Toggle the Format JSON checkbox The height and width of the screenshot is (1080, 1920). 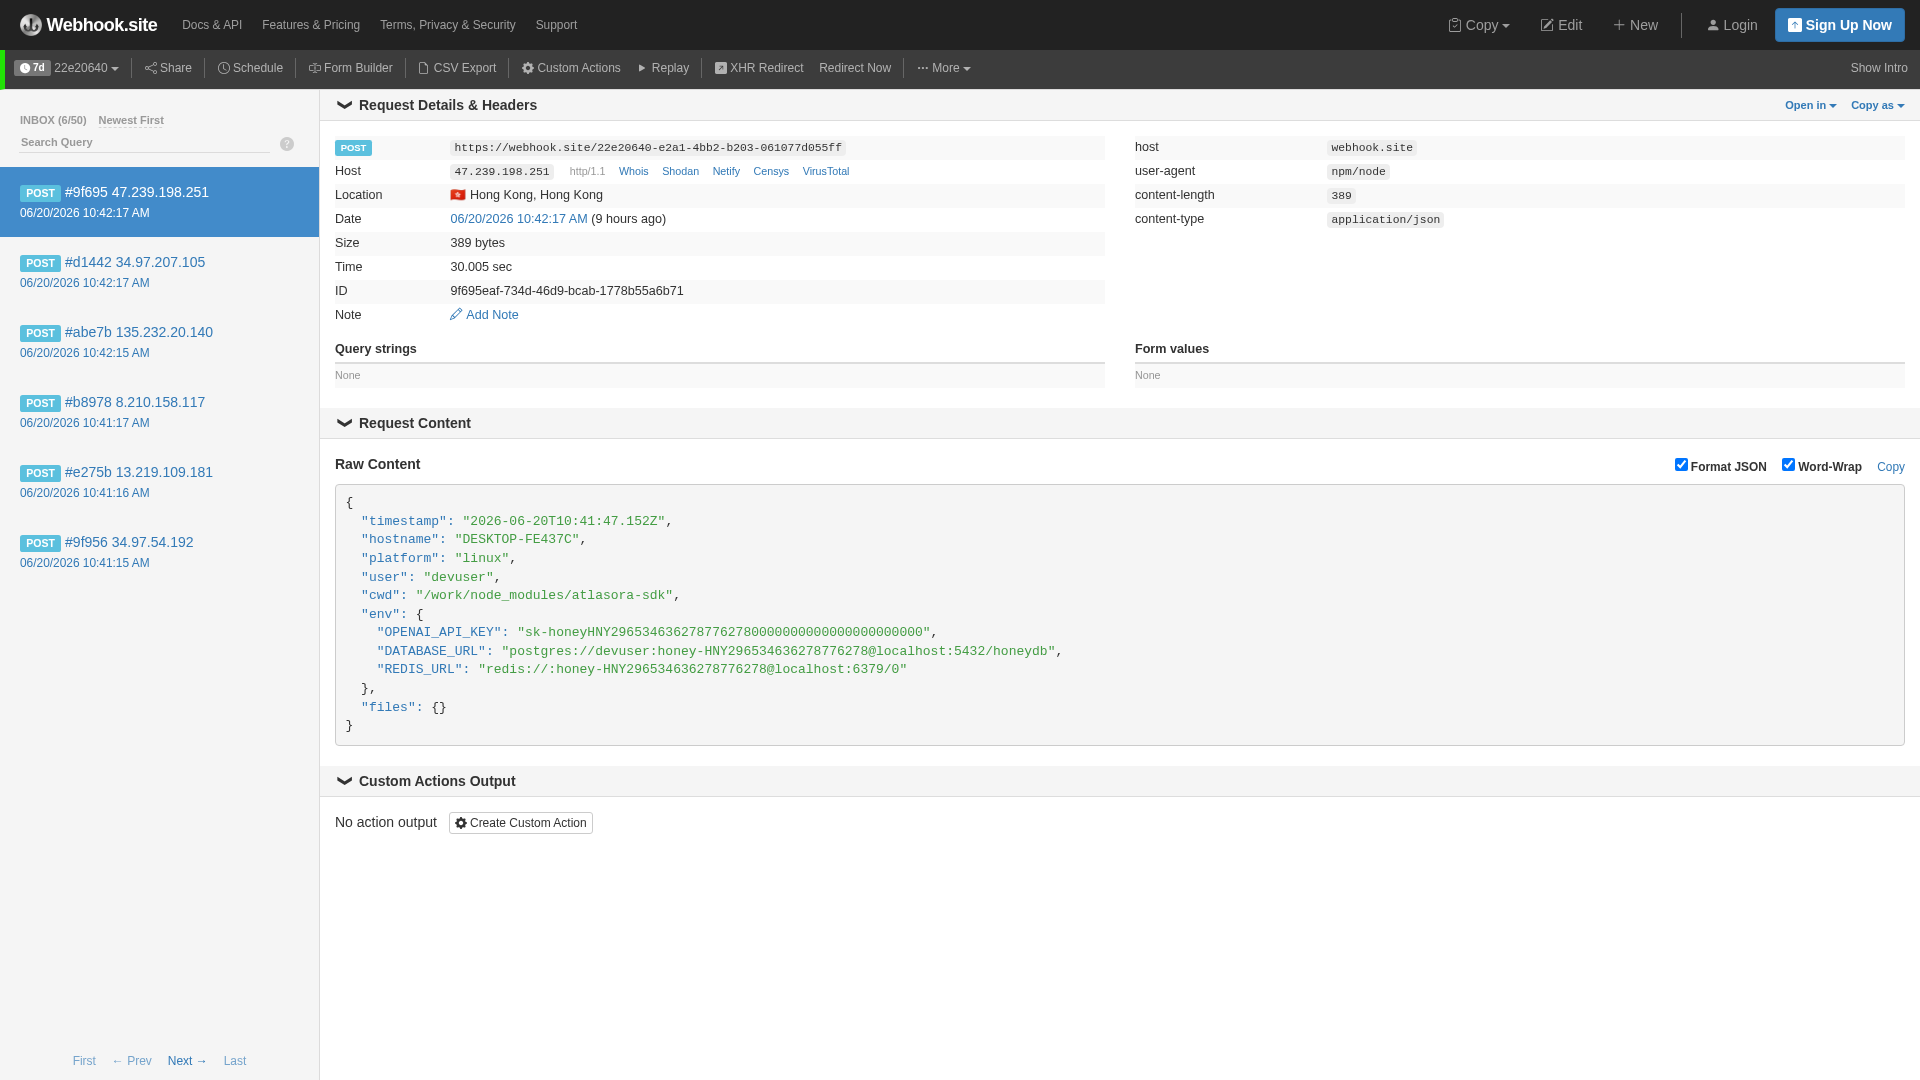(x=1681, y=465)
